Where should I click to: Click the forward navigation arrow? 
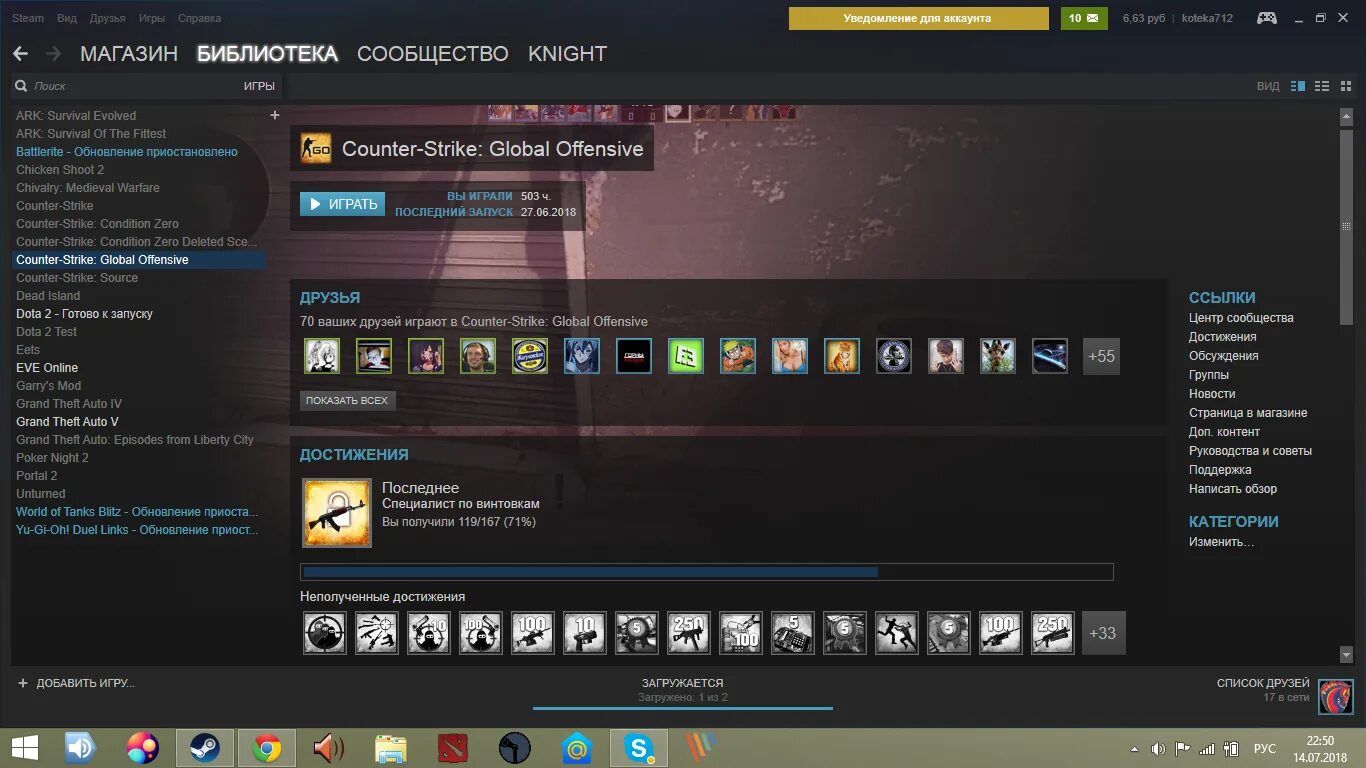coord(54,54)
